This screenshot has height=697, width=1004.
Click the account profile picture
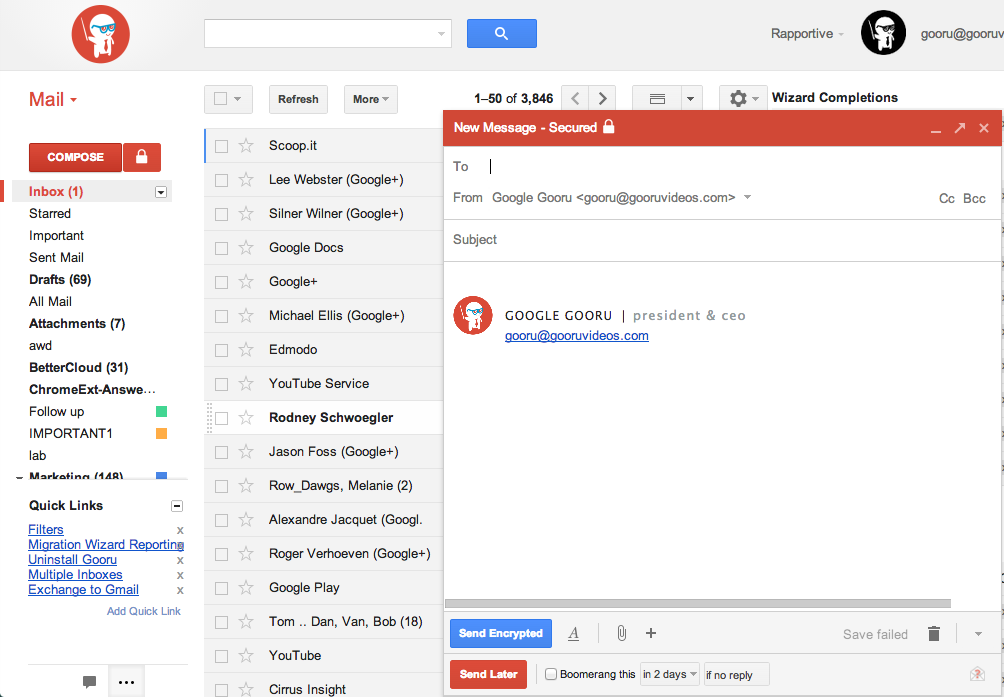[883, 33]
